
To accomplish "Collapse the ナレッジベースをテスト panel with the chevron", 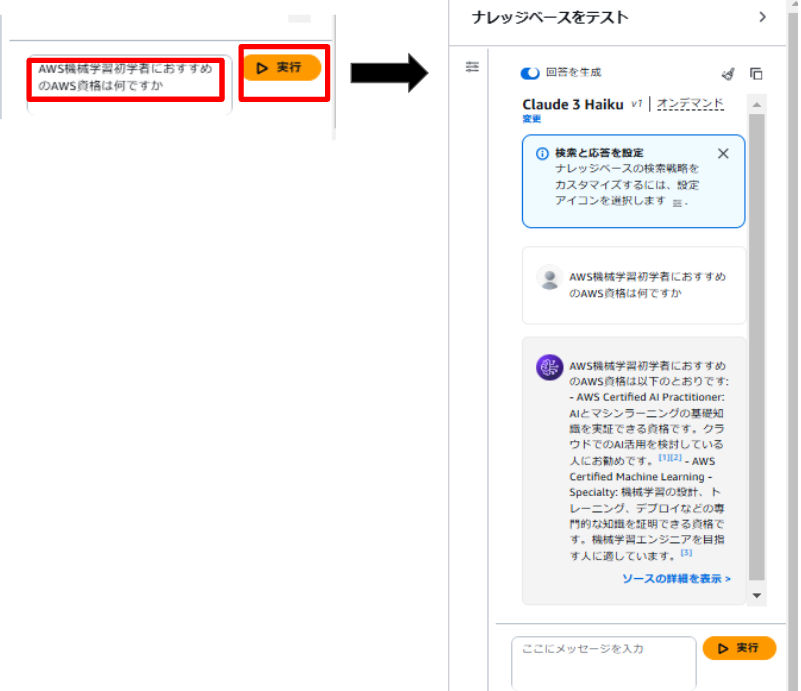I will pyautogui.click(x=762, y=17).
